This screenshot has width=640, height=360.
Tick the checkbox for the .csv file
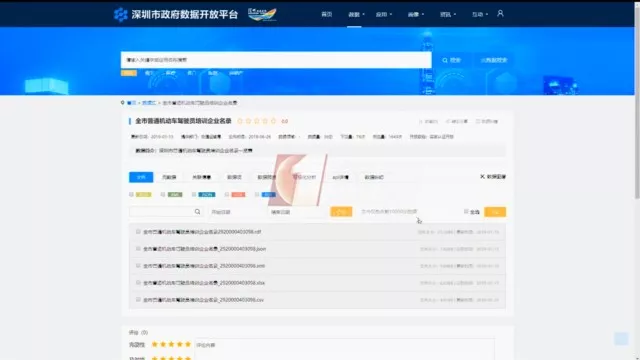tap(138, 300)
